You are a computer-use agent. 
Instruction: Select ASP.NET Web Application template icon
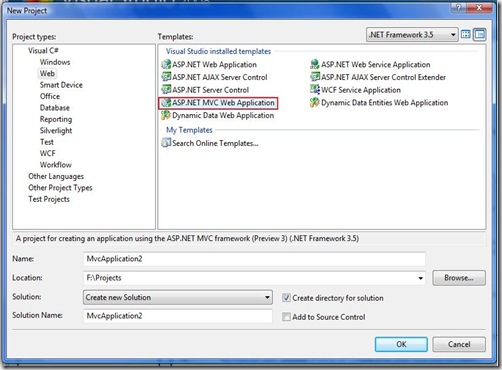tap(166, 64)
